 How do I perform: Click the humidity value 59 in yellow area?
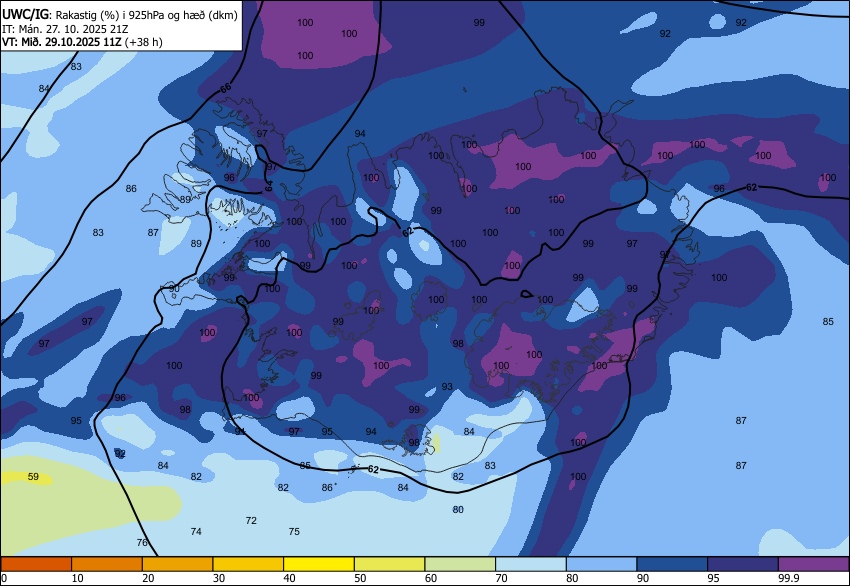(33, 476)
